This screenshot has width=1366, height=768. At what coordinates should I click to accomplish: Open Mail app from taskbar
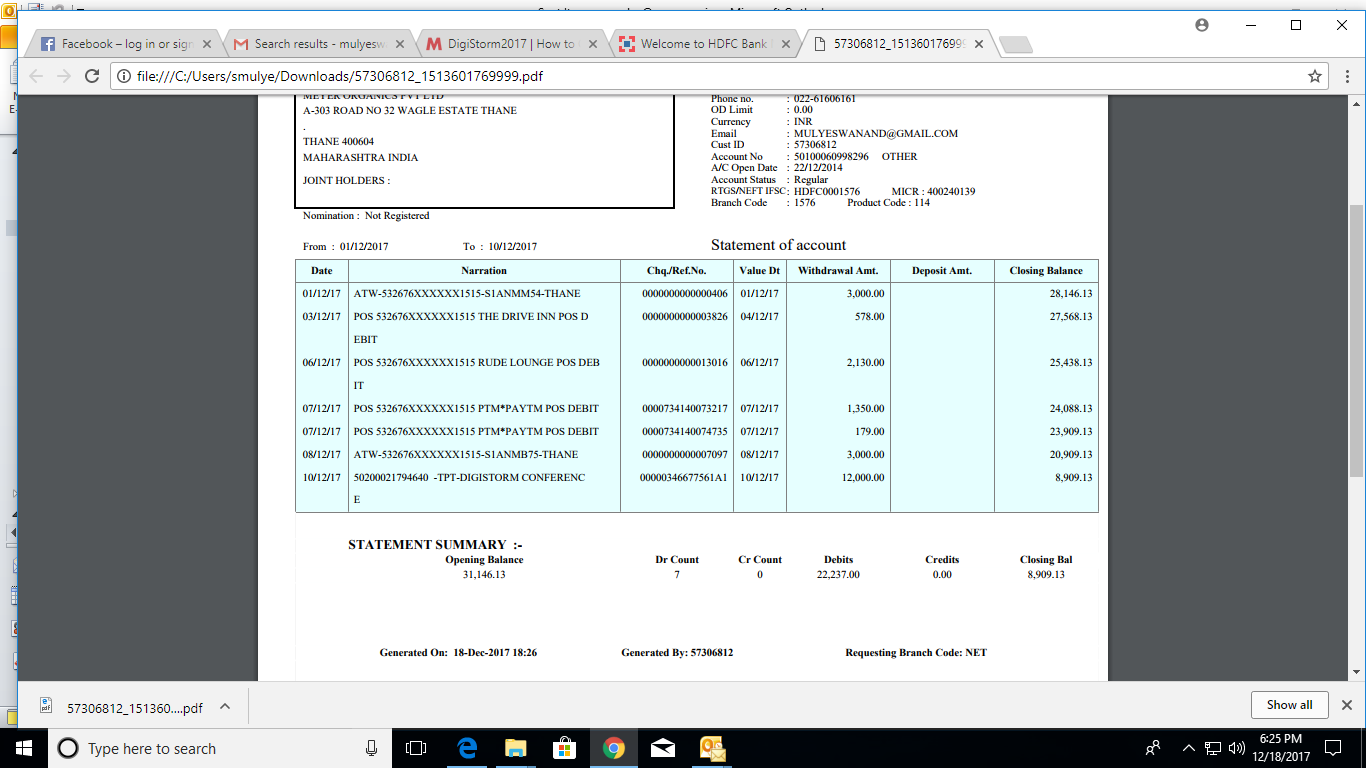point(662,748)
